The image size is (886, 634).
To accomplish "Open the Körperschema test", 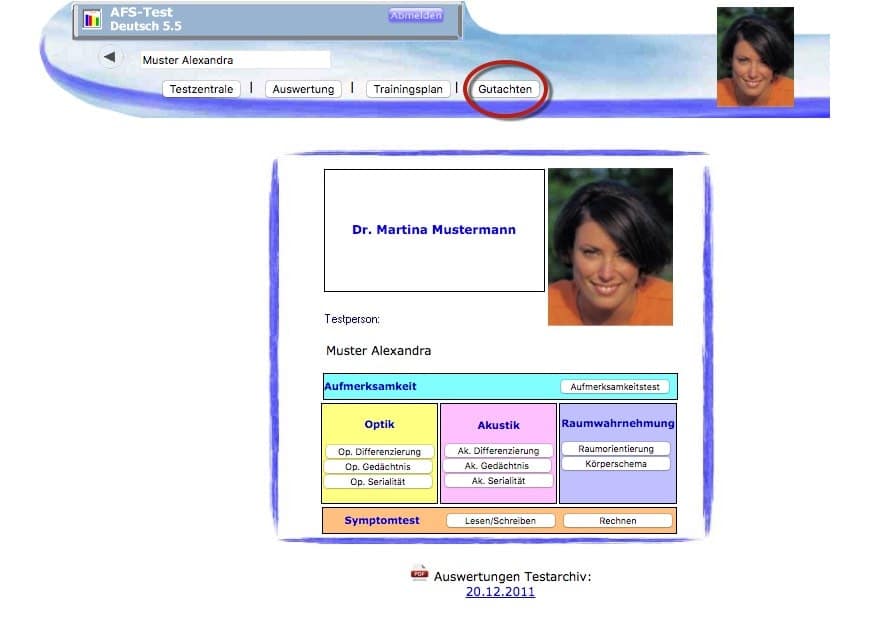I will [x=616, y=464].
